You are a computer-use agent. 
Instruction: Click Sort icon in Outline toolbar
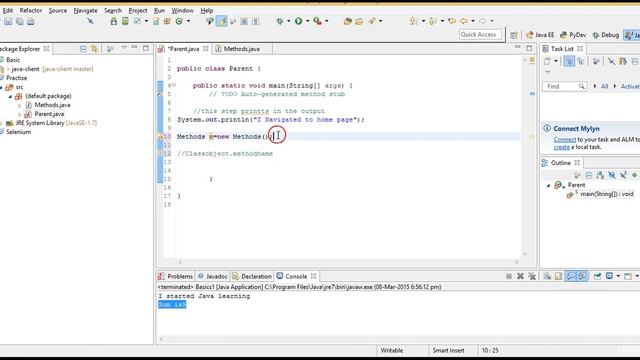pyautogui.click(x=600, y=175)
